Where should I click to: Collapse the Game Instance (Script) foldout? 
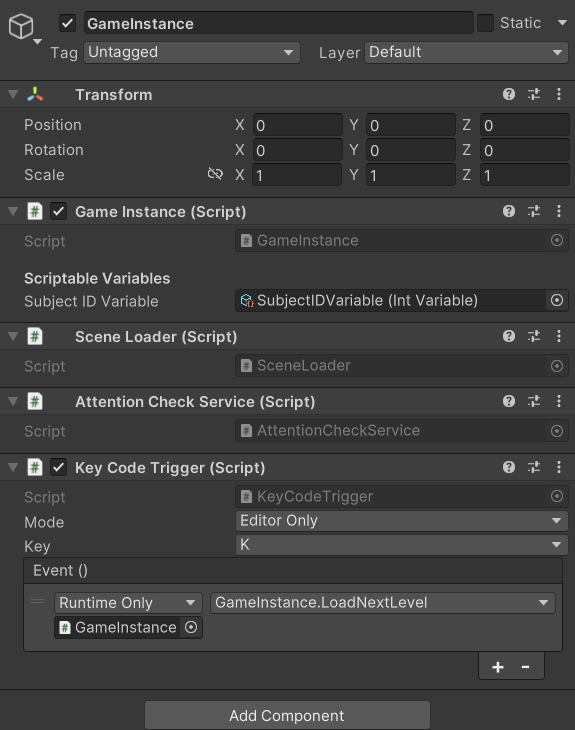pos(13,211)
